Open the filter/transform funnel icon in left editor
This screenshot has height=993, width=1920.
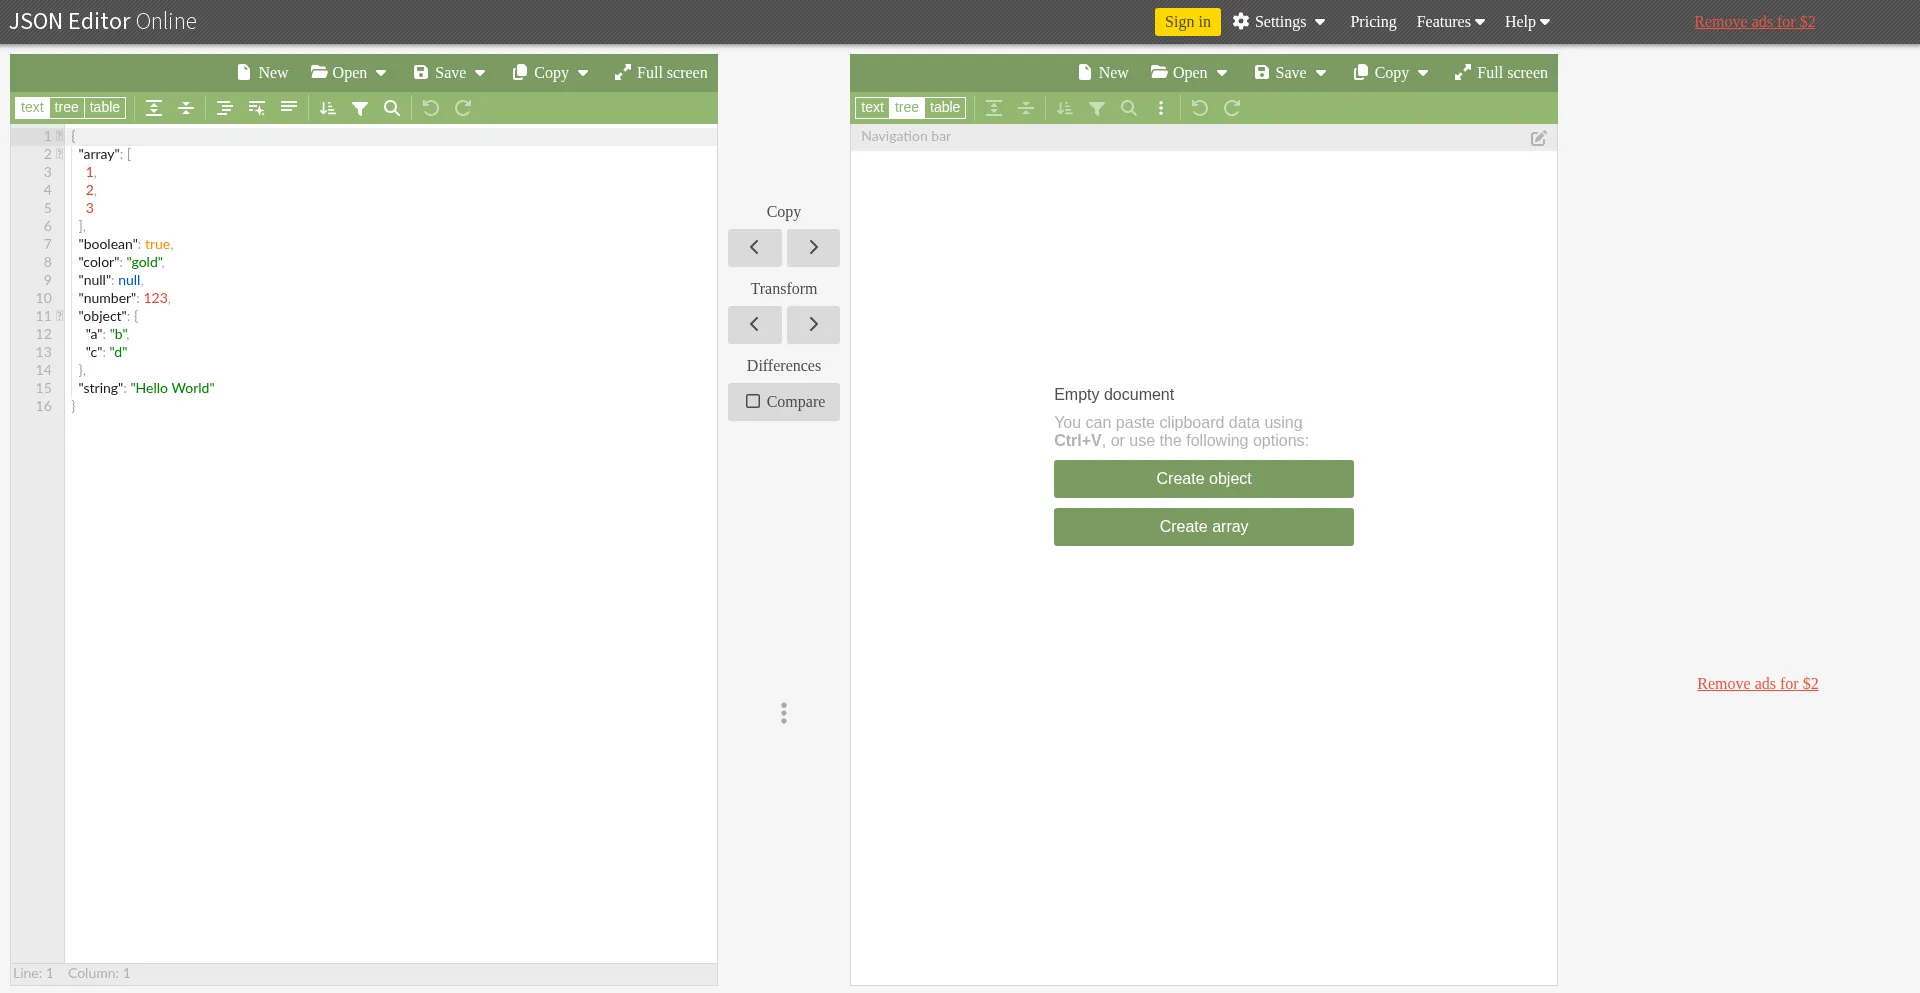pos(360,108)
